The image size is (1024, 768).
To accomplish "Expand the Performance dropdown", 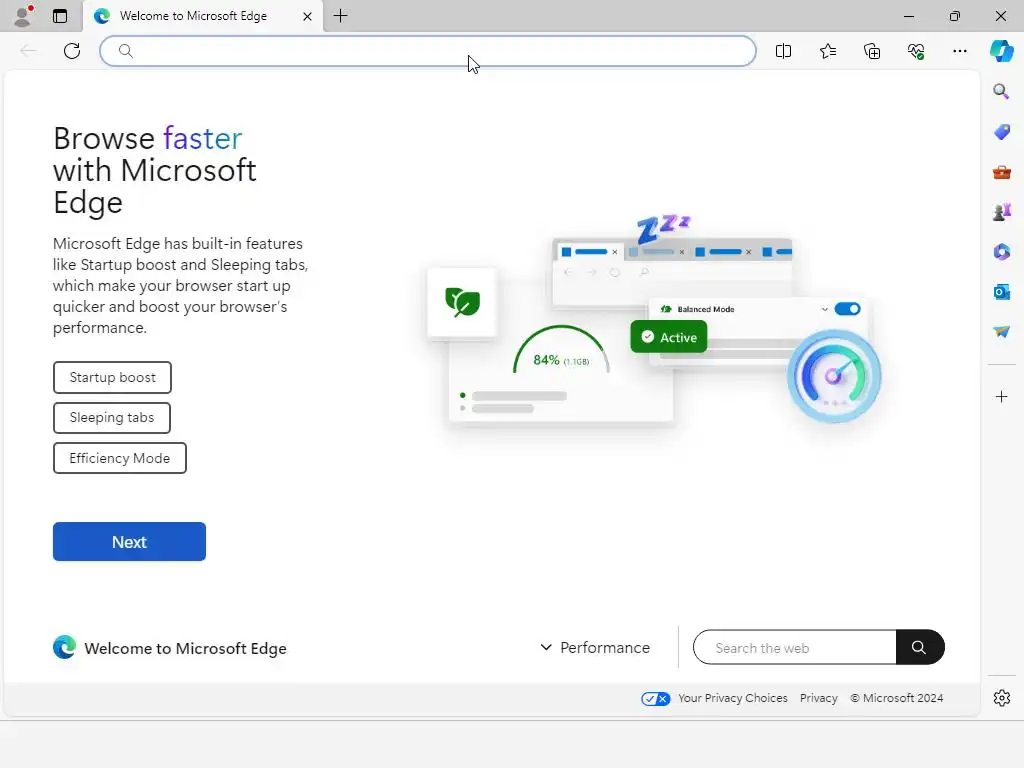I will click(x=595, y=647).
